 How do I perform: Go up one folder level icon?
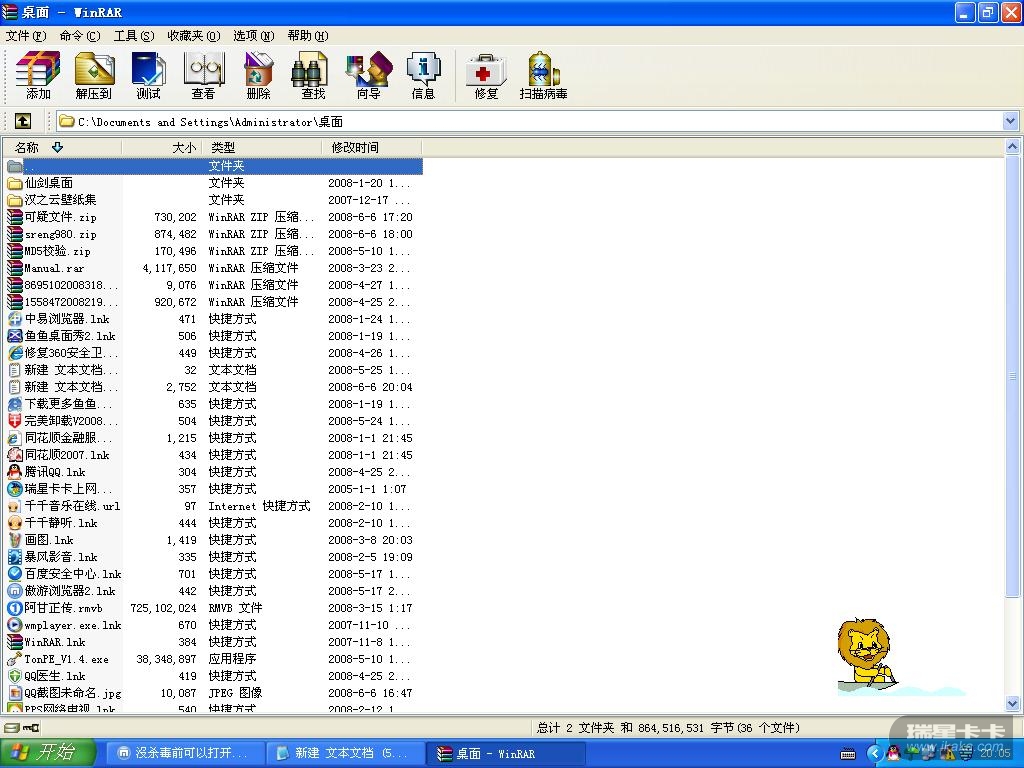22,121
